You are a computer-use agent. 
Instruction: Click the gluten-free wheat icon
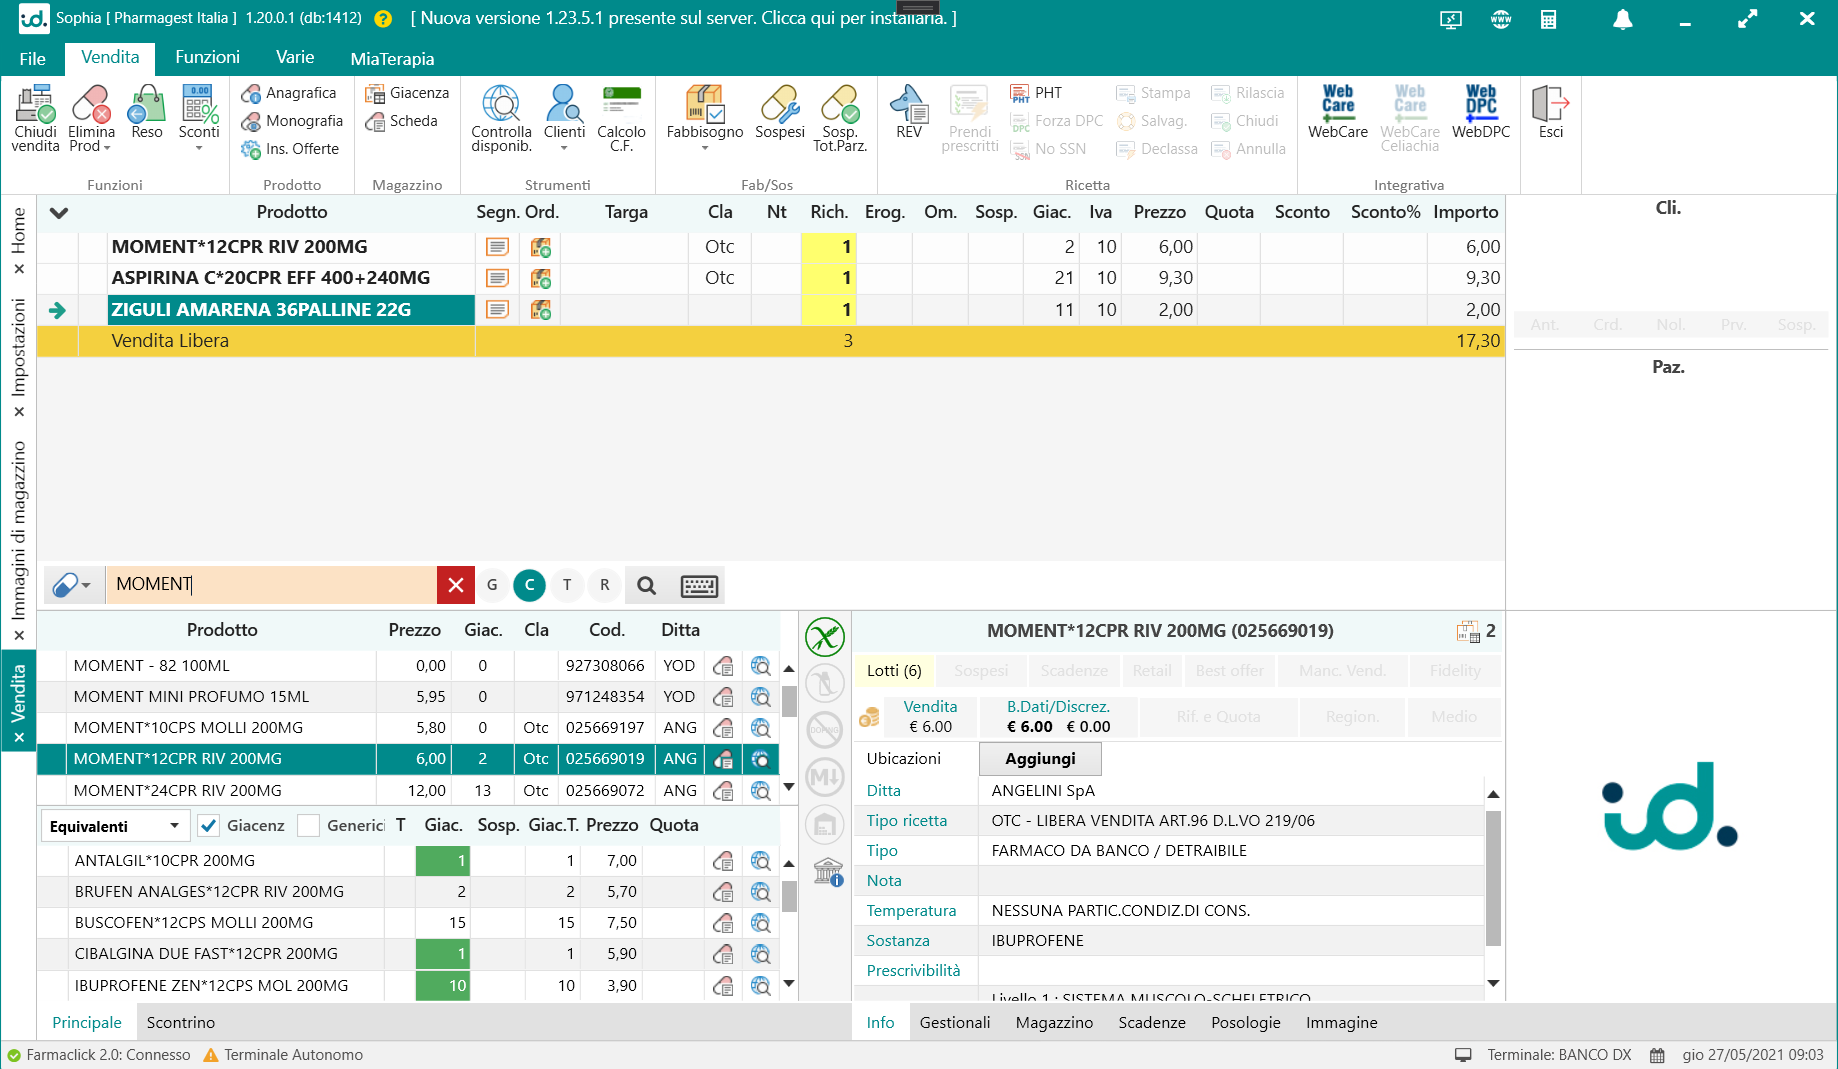pyautogui.click(x=825, y=637)
